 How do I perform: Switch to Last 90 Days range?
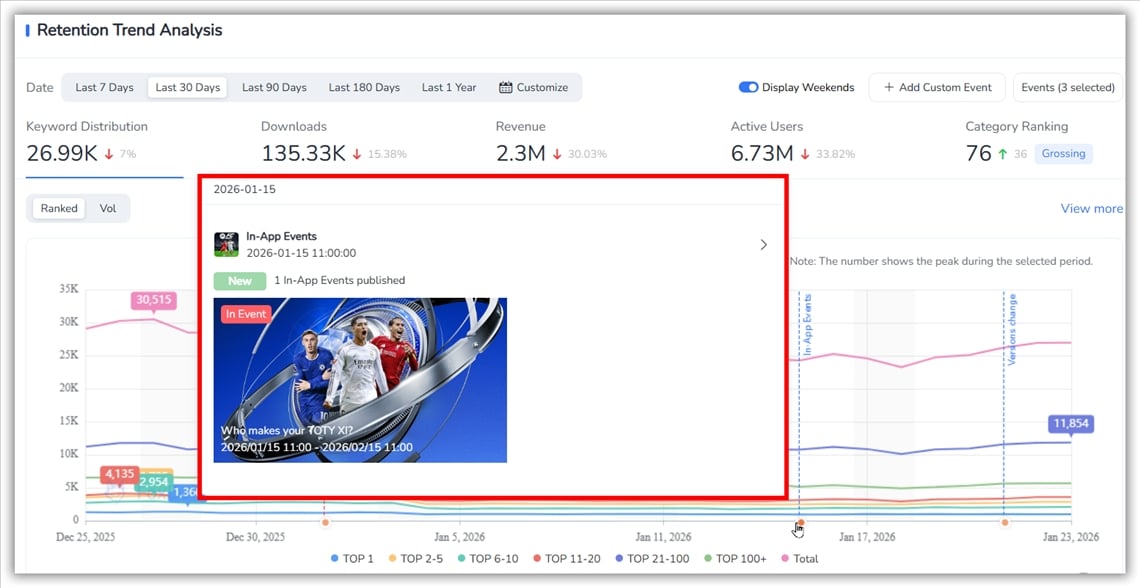274,88
